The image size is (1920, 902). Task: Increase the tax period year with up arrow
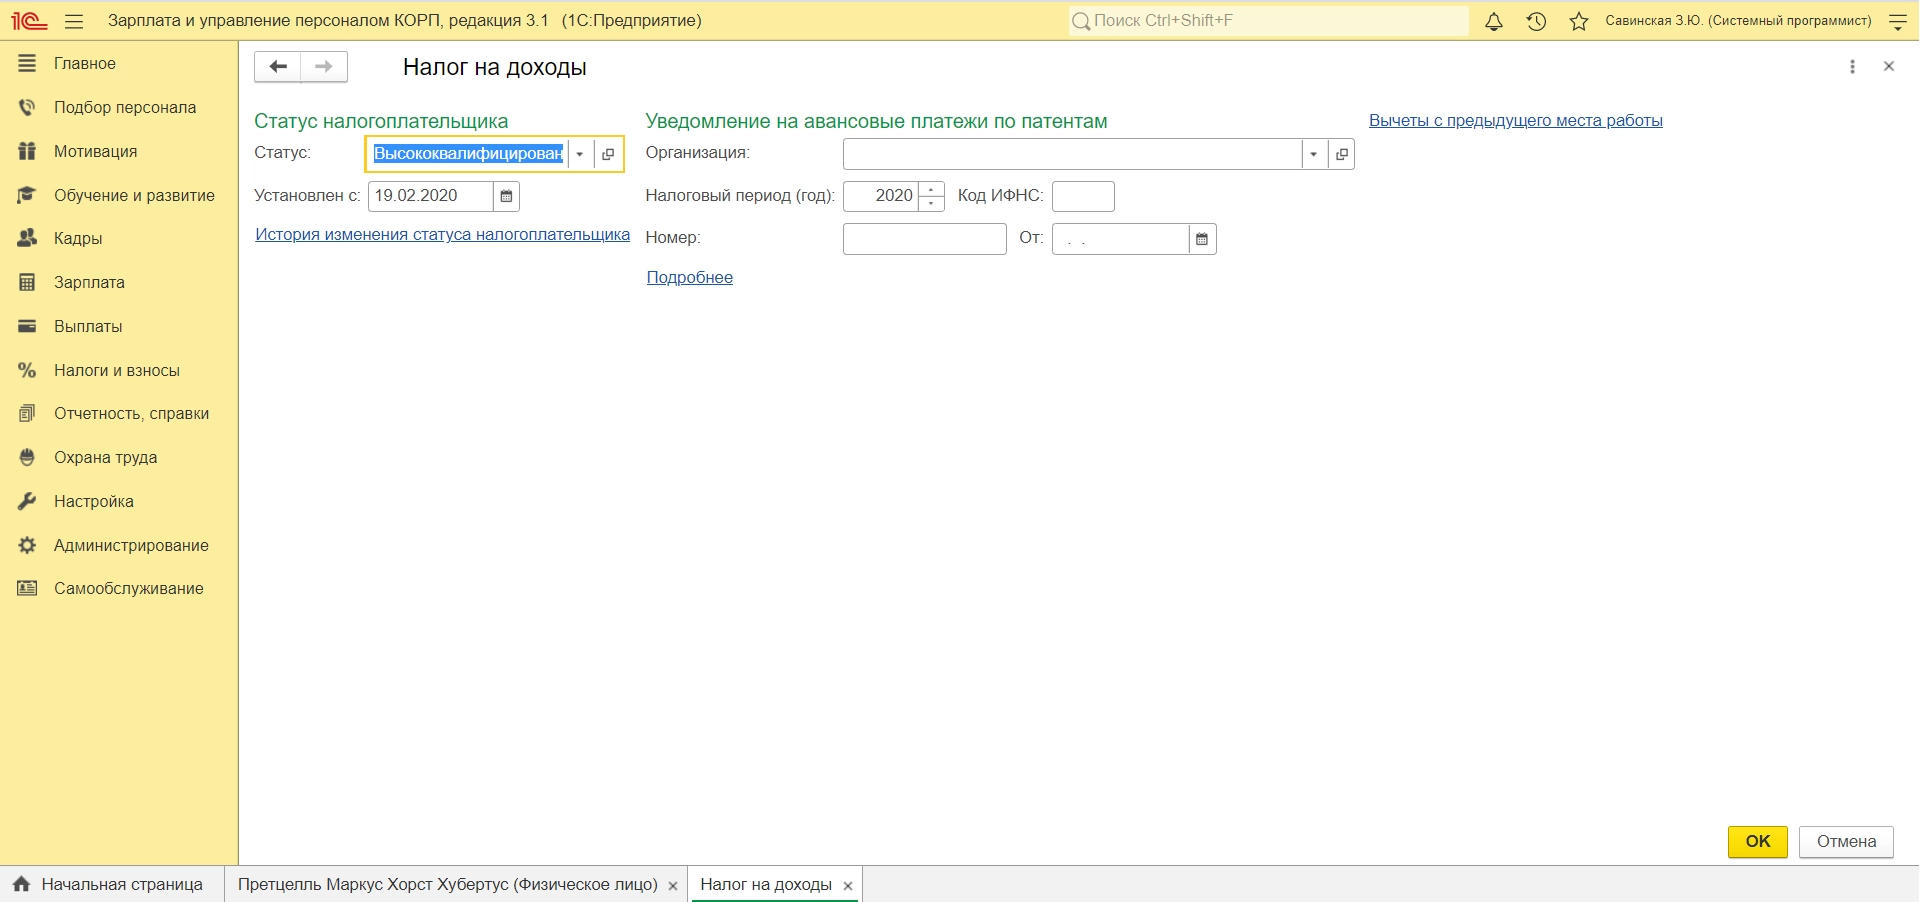click(931, 189)
